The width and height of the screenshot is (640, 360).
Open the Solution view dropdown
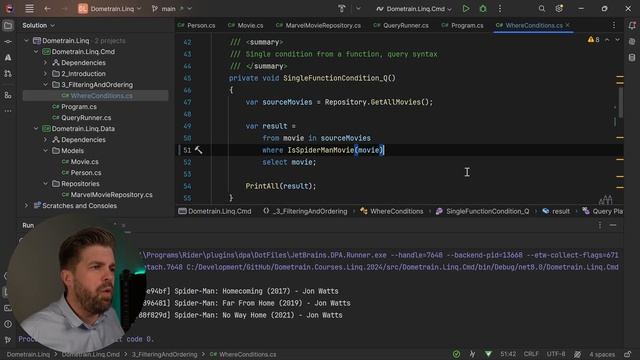pyautogui.click(x=38, y=25)
